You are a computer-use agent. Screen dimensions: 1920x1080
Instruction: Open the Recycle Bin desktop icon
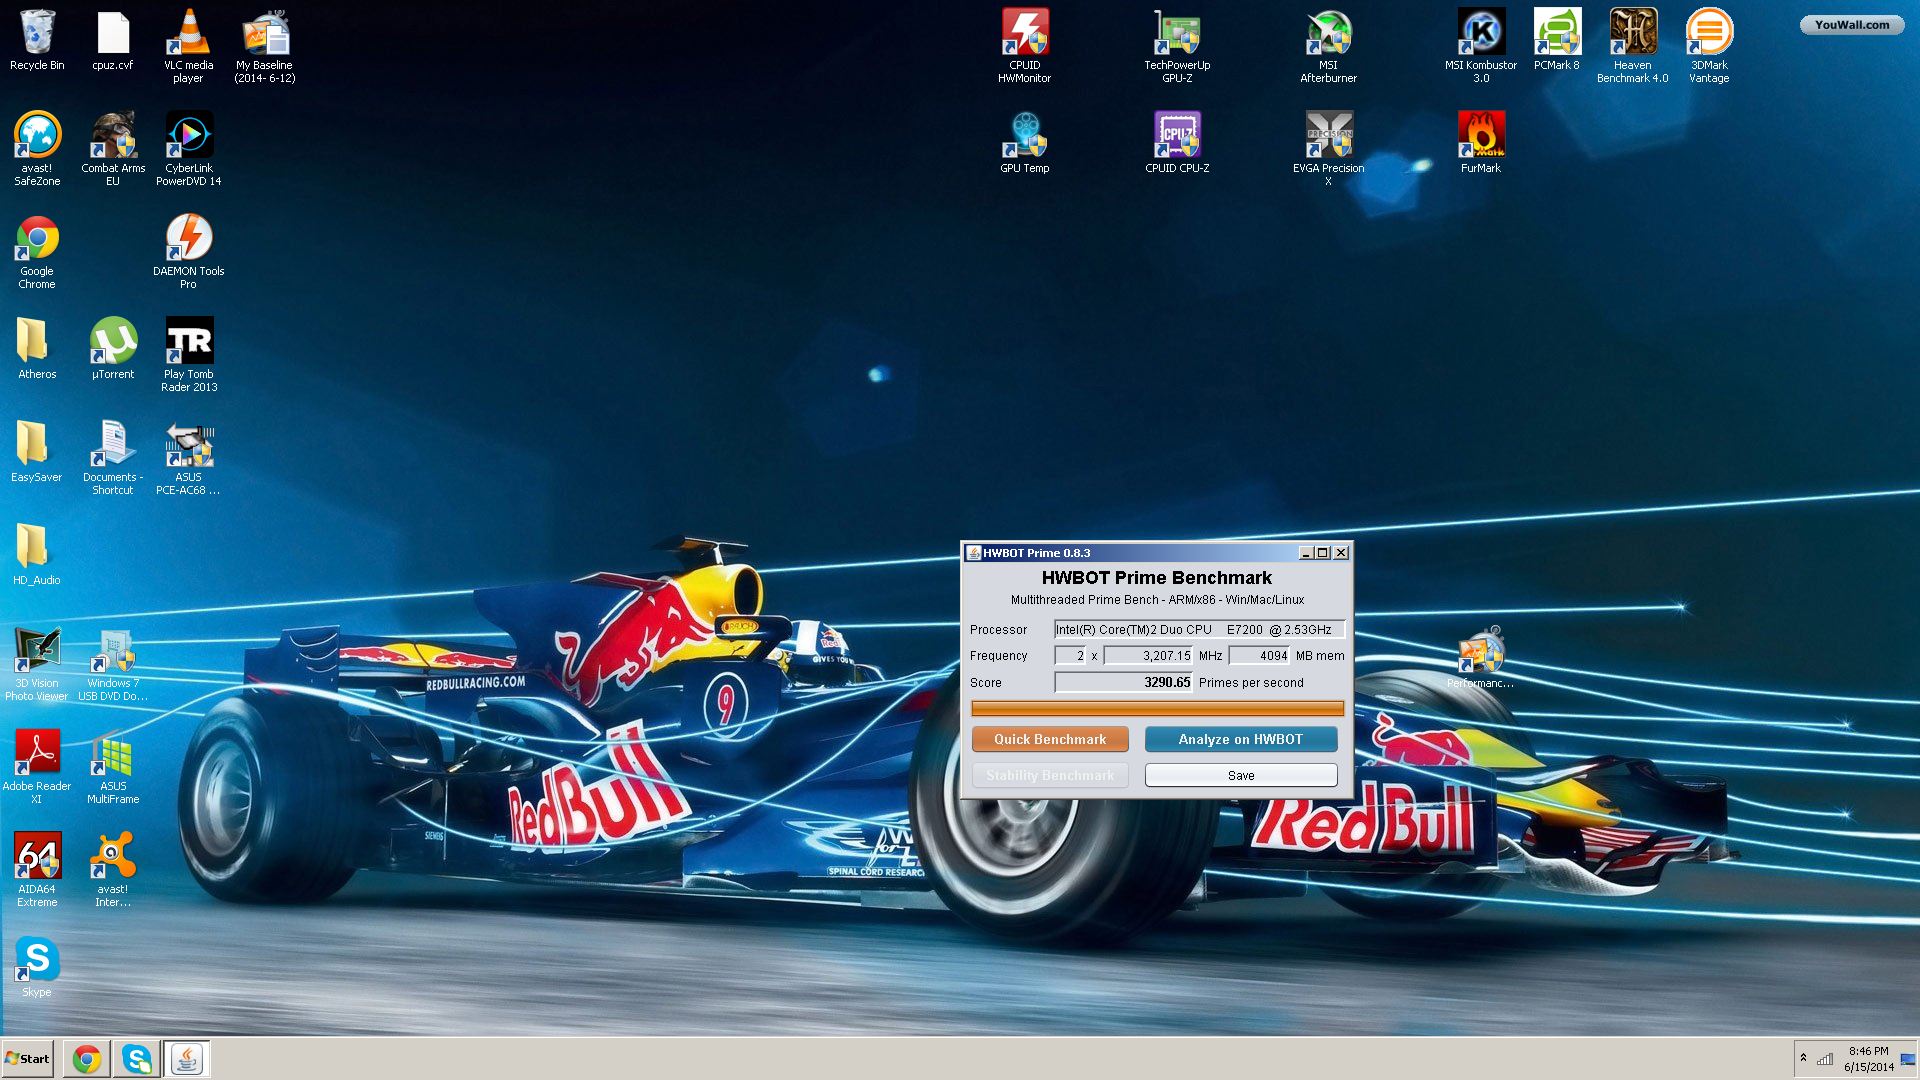pyautogui.click(x=37, y=40)
